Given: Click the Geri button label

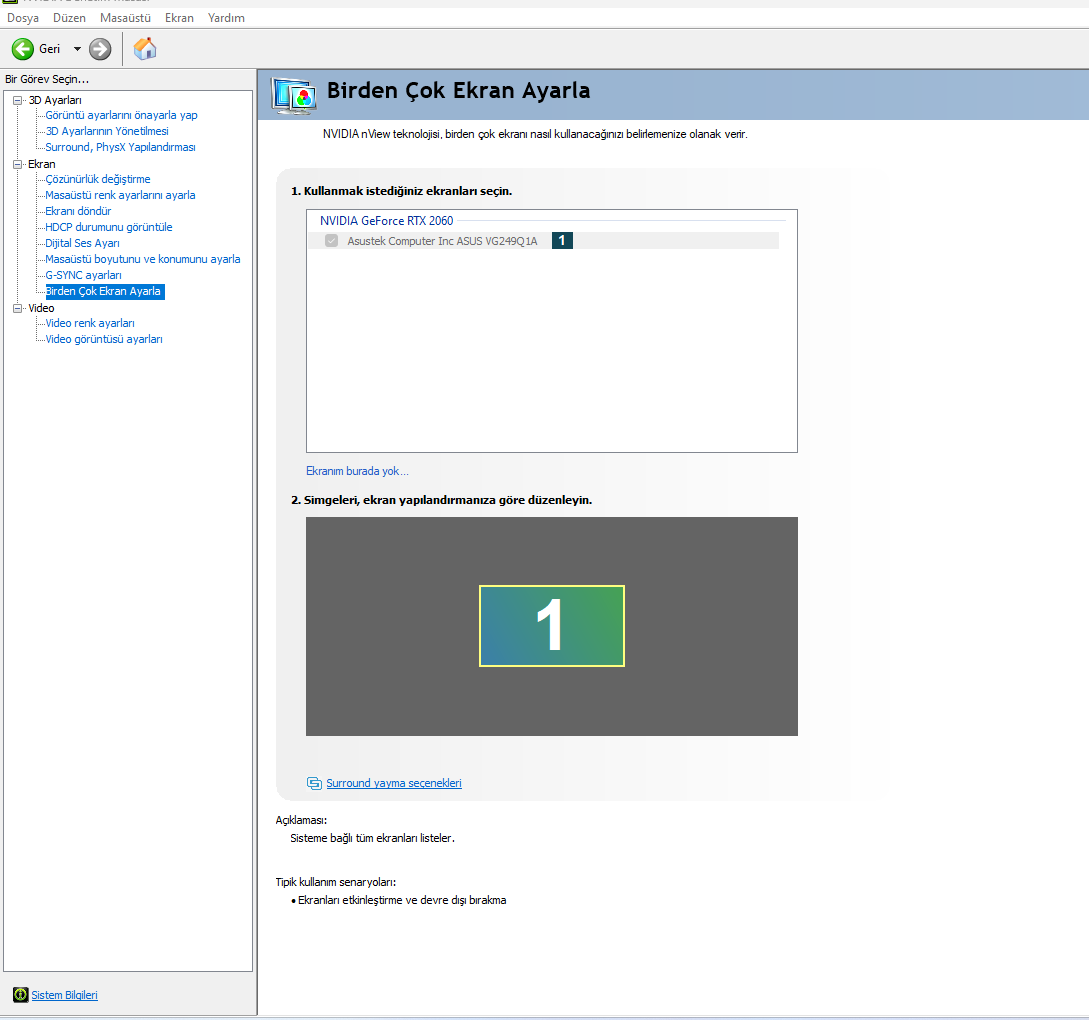Looking at the screenshot, I should (x=49, y=49).
